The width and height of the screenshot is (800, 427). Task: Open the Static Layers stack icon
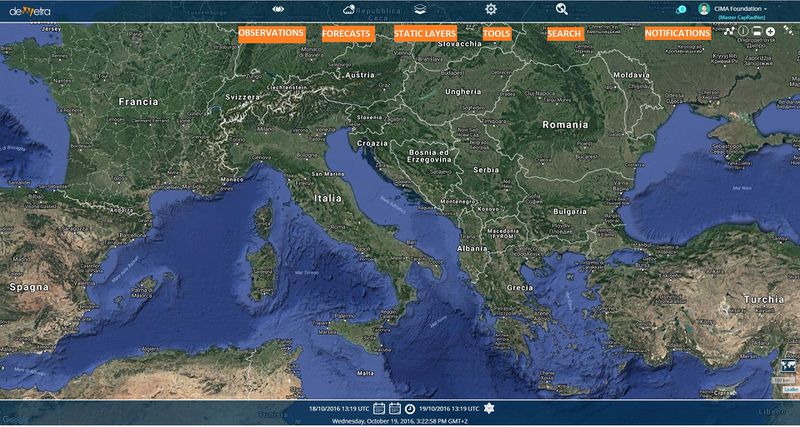[420, 9]
